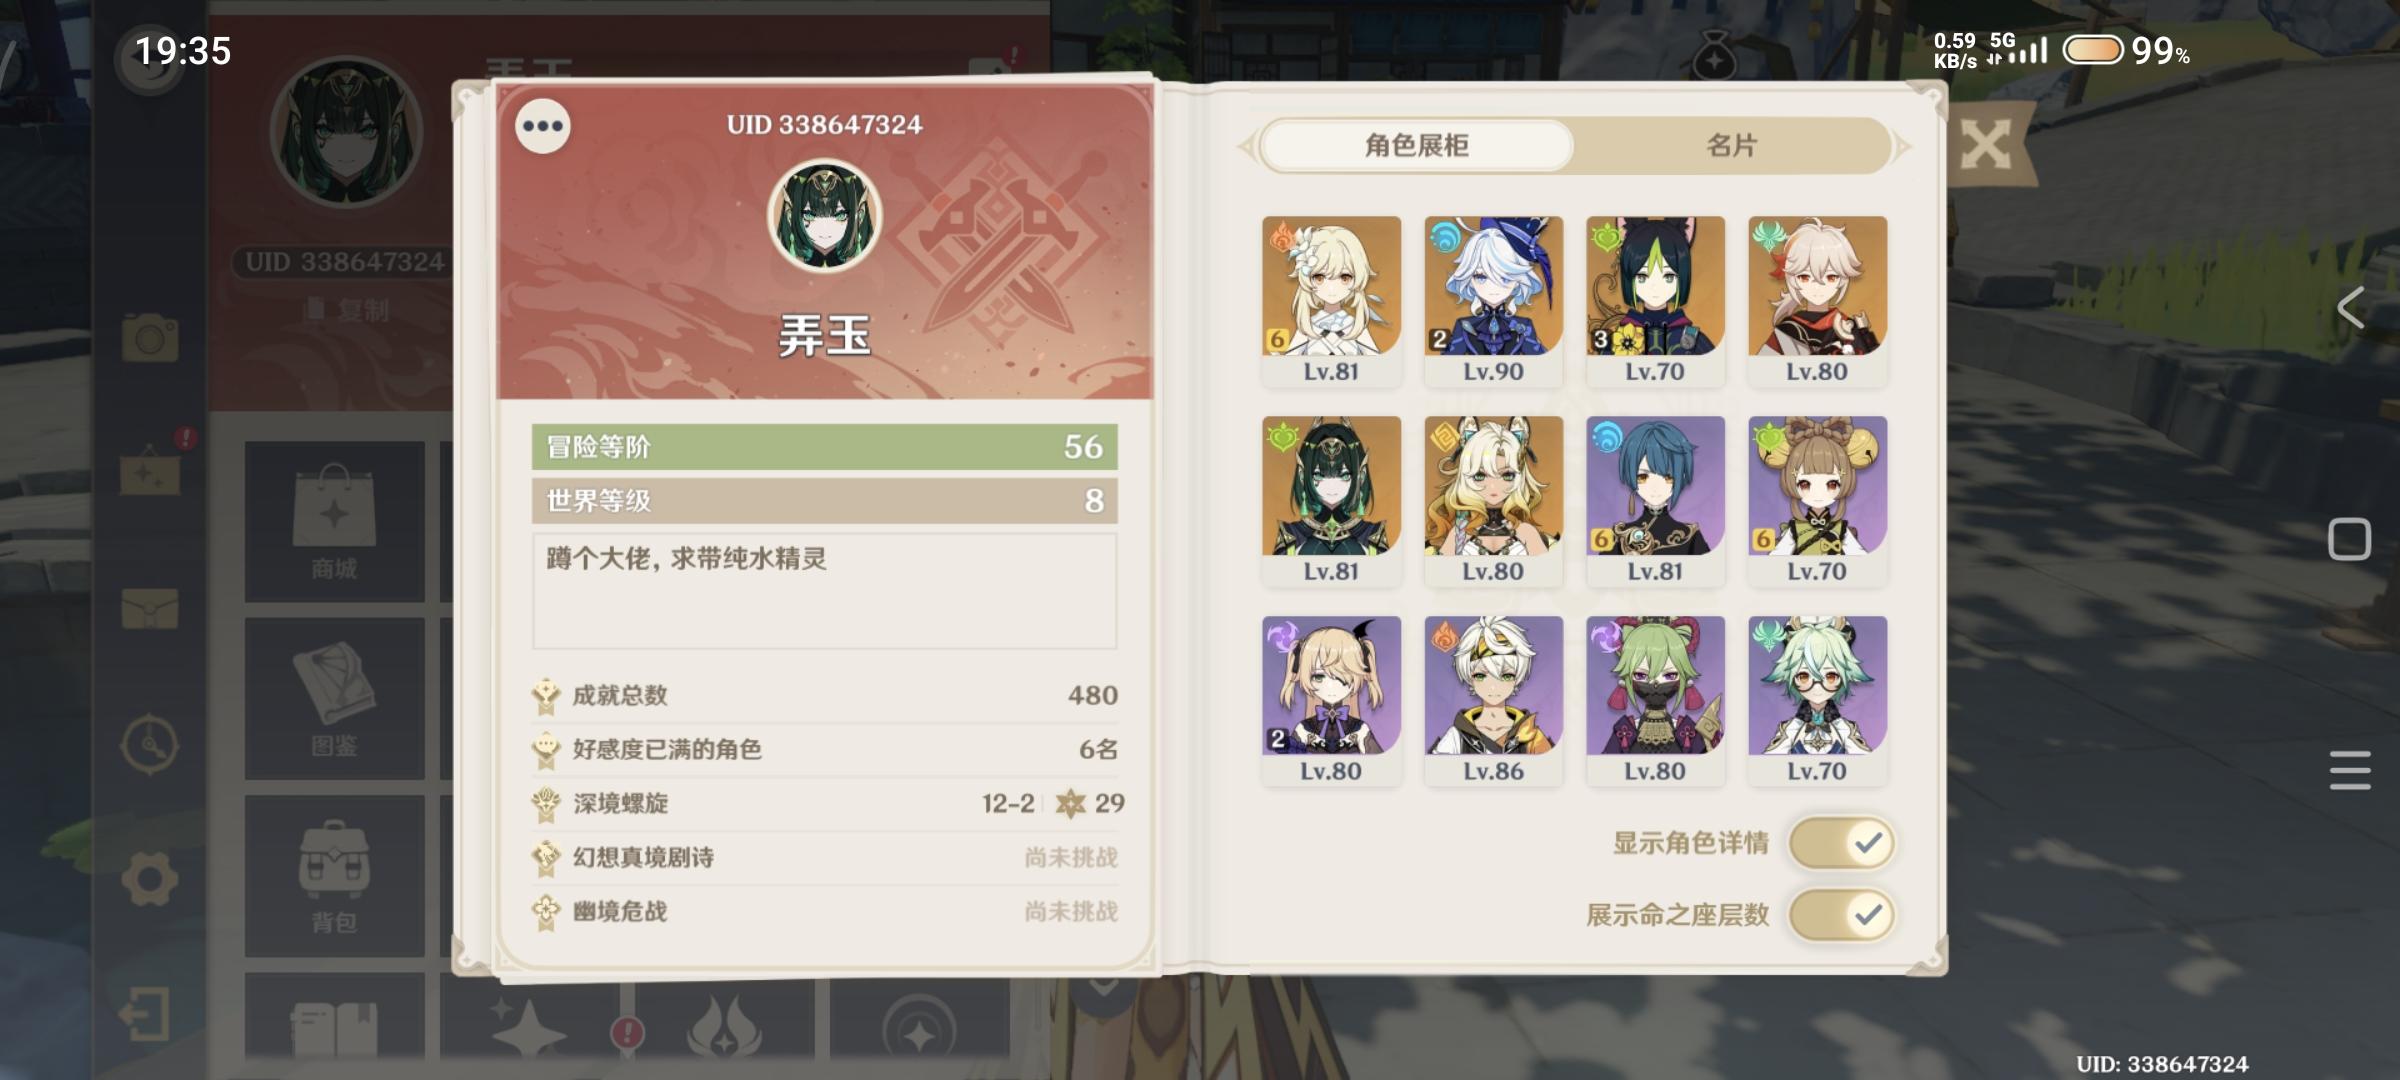
Task: Close the profile book panel
Action: click(x=1985, y=146)
